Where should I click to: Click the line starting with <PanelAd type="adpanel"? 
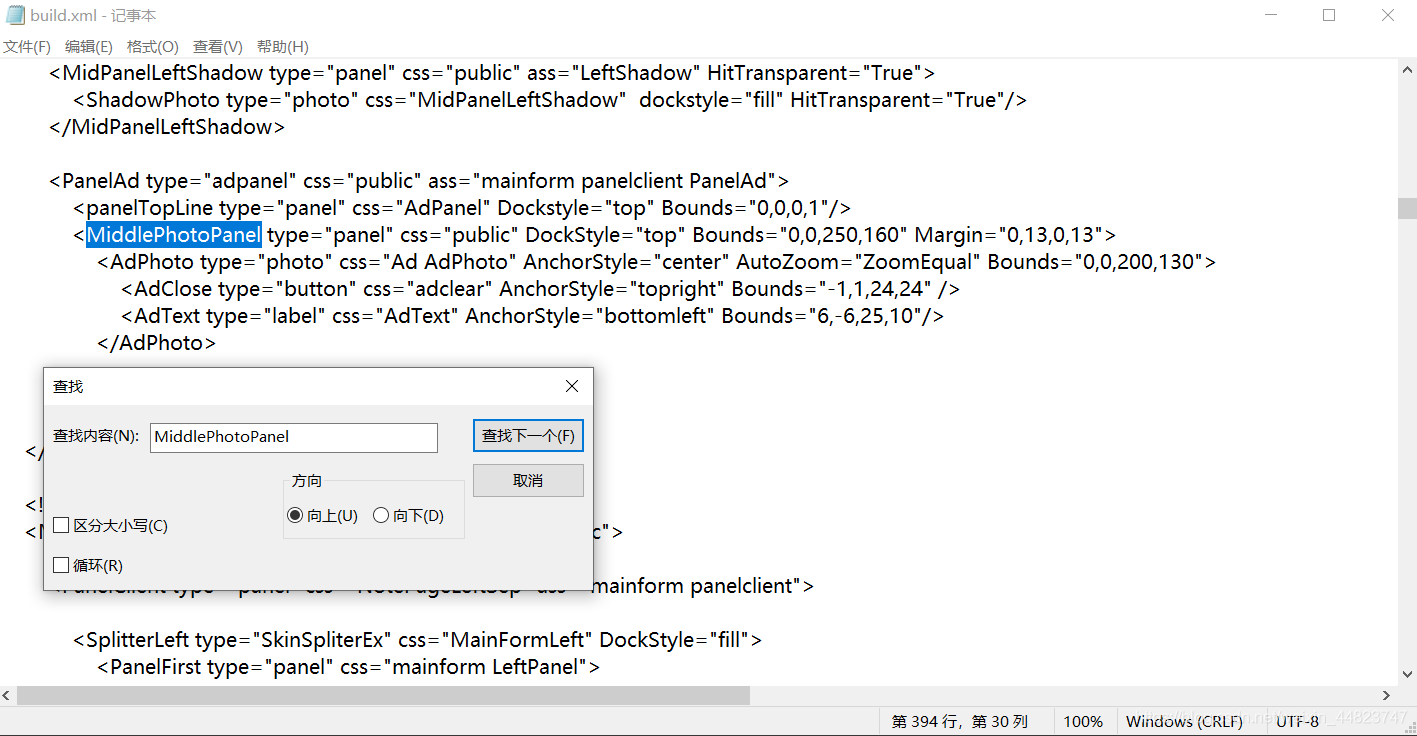(x=419, y=181)
